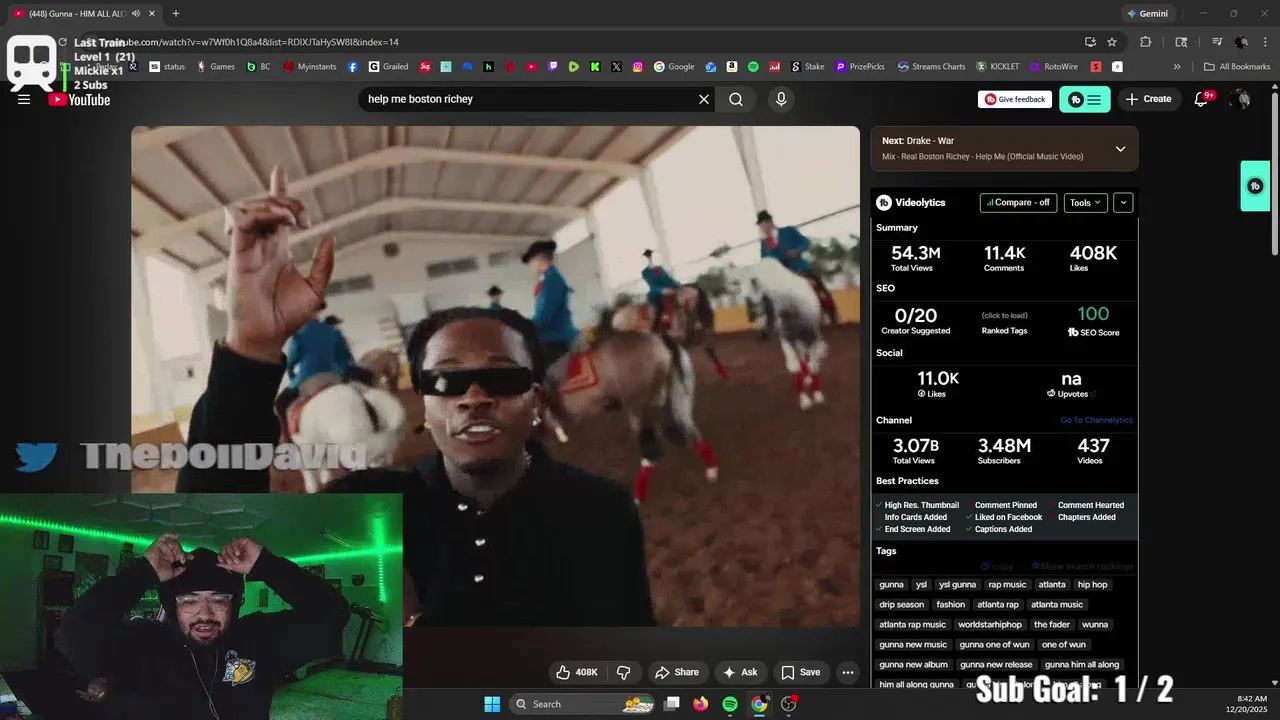Expand the Next: Drake - War playlist

1120,149
